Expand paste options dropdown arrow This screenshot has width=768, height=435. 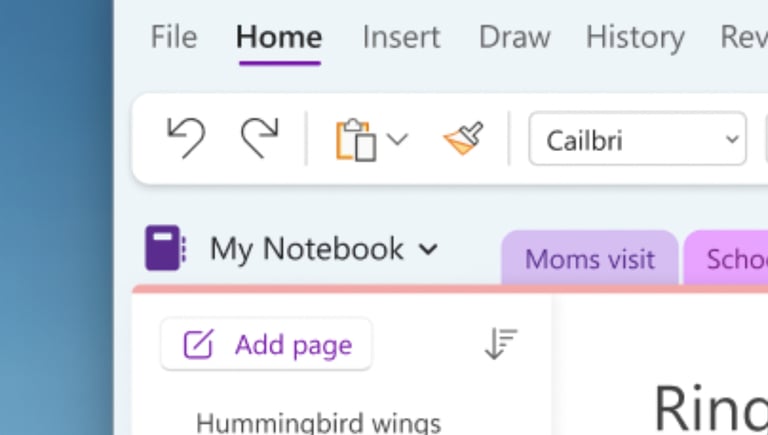pyautogui.click(x=397, y=140)
